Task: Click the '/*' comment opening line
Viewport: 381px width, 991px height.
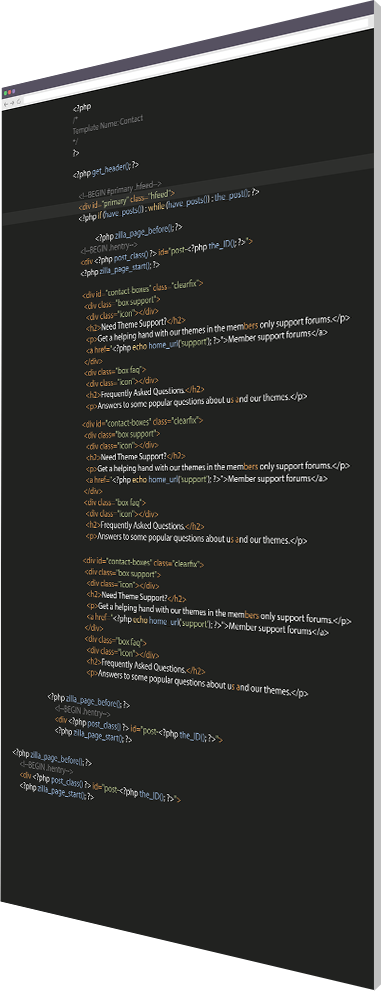Action: coord(75,119)
